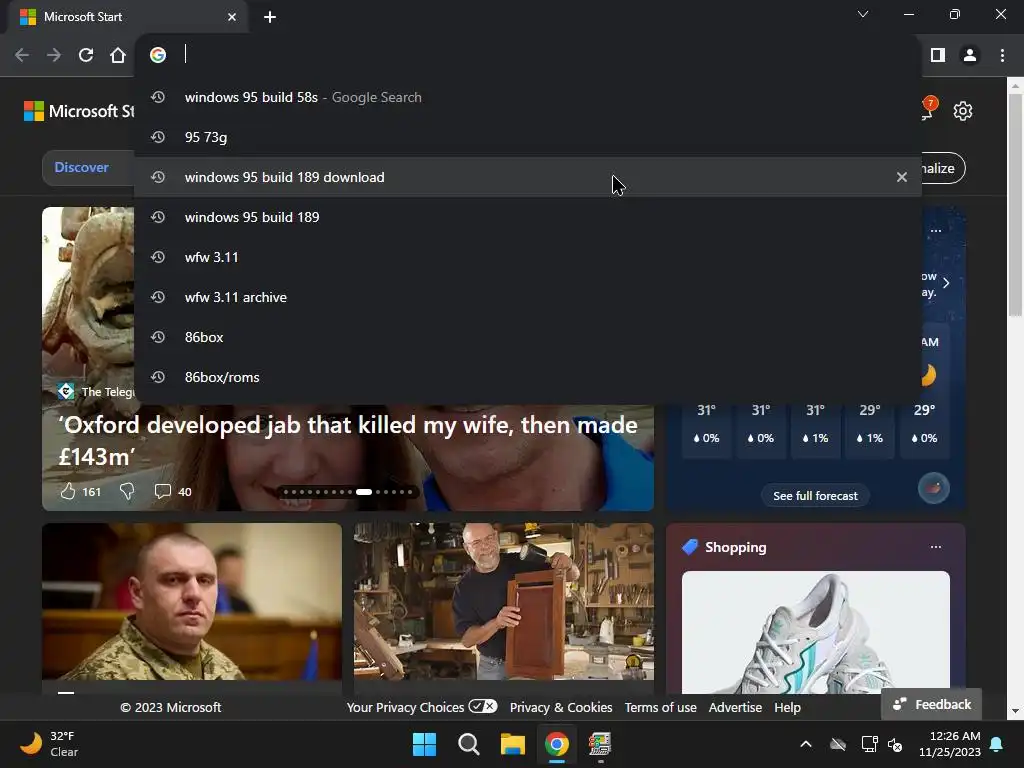Open the 86Box taskbar app icon
The width and height of the screenshot is (1024, 768).
click(600, 744)
